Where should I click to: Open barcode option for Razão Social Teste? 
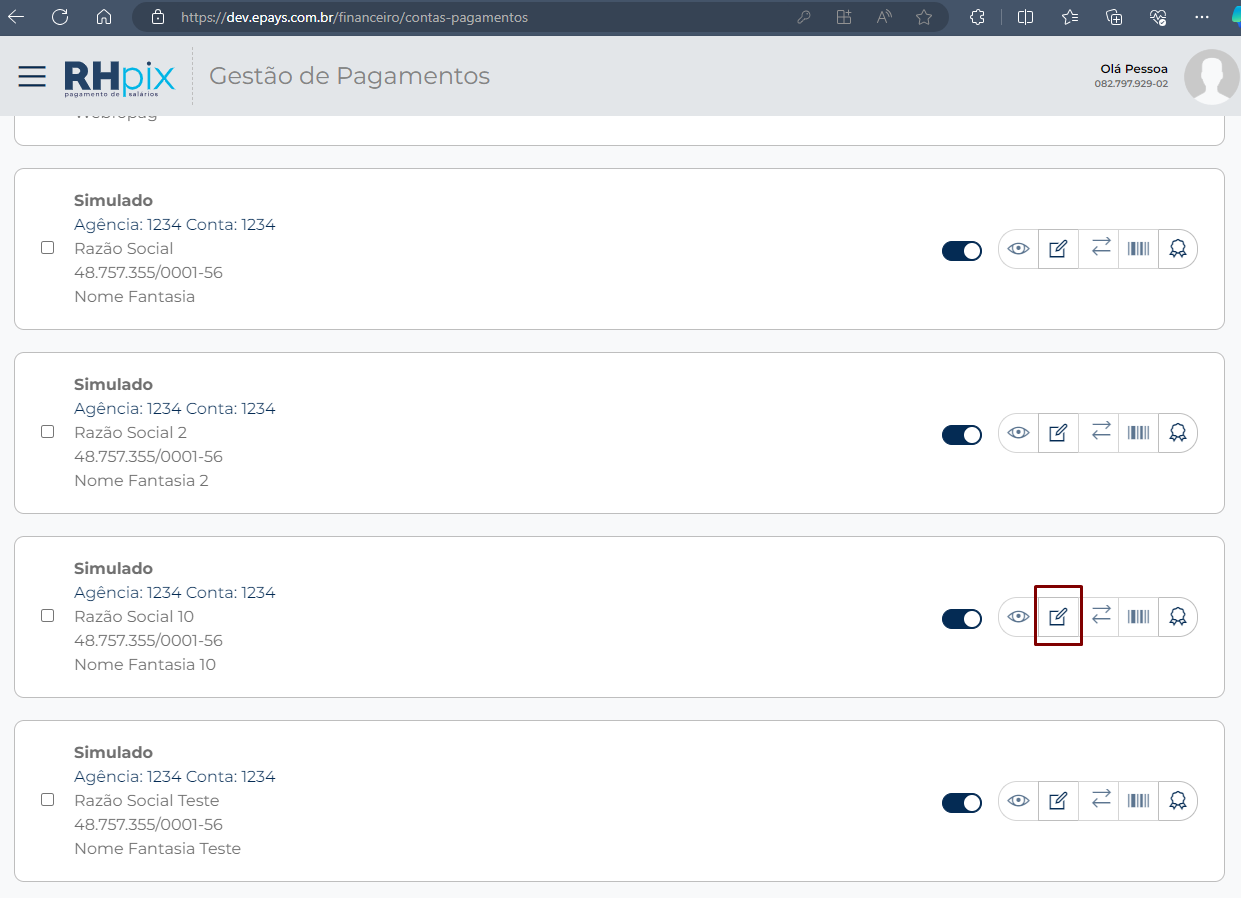pos(1138,801)
